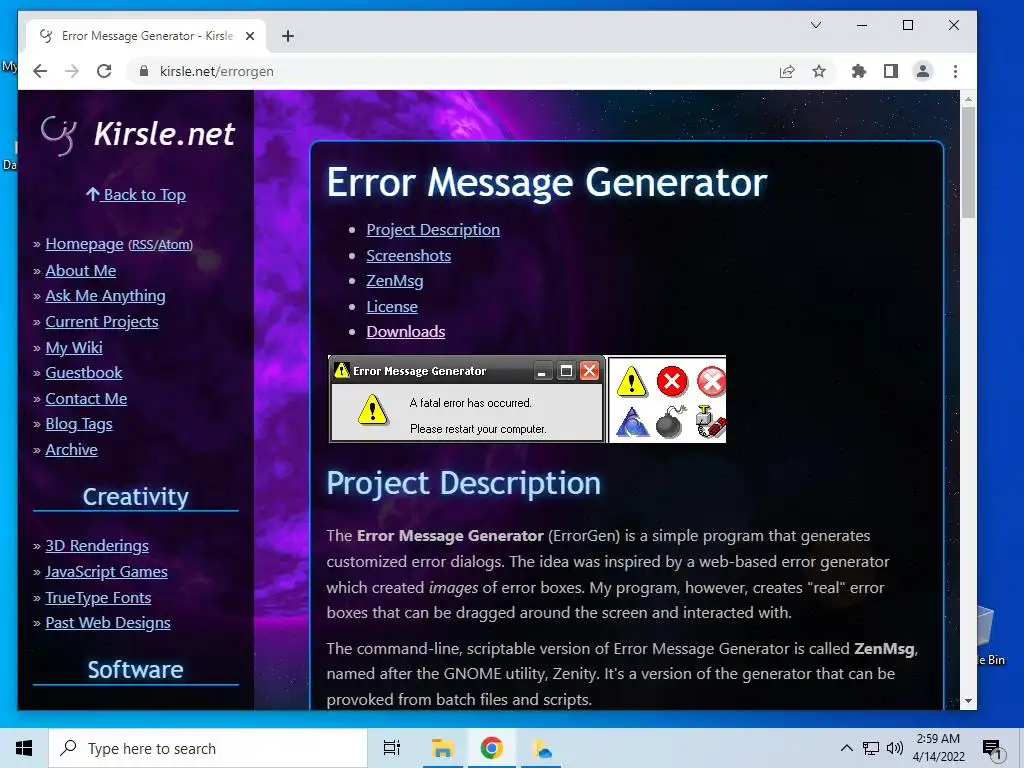This screenshot has width=1024, height=768.
Task: Click the padlock site info icon
Action: click(144, 71)
